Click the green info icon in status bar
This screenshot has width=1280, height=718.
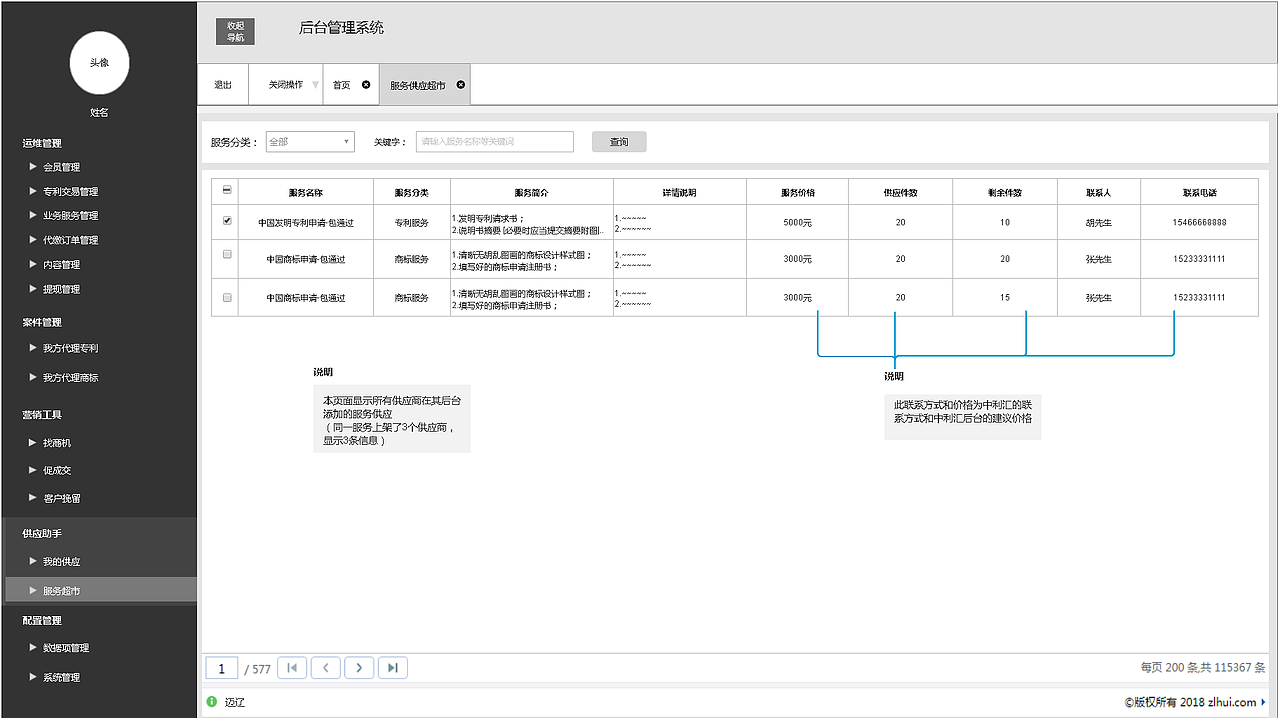pos(211,702)
